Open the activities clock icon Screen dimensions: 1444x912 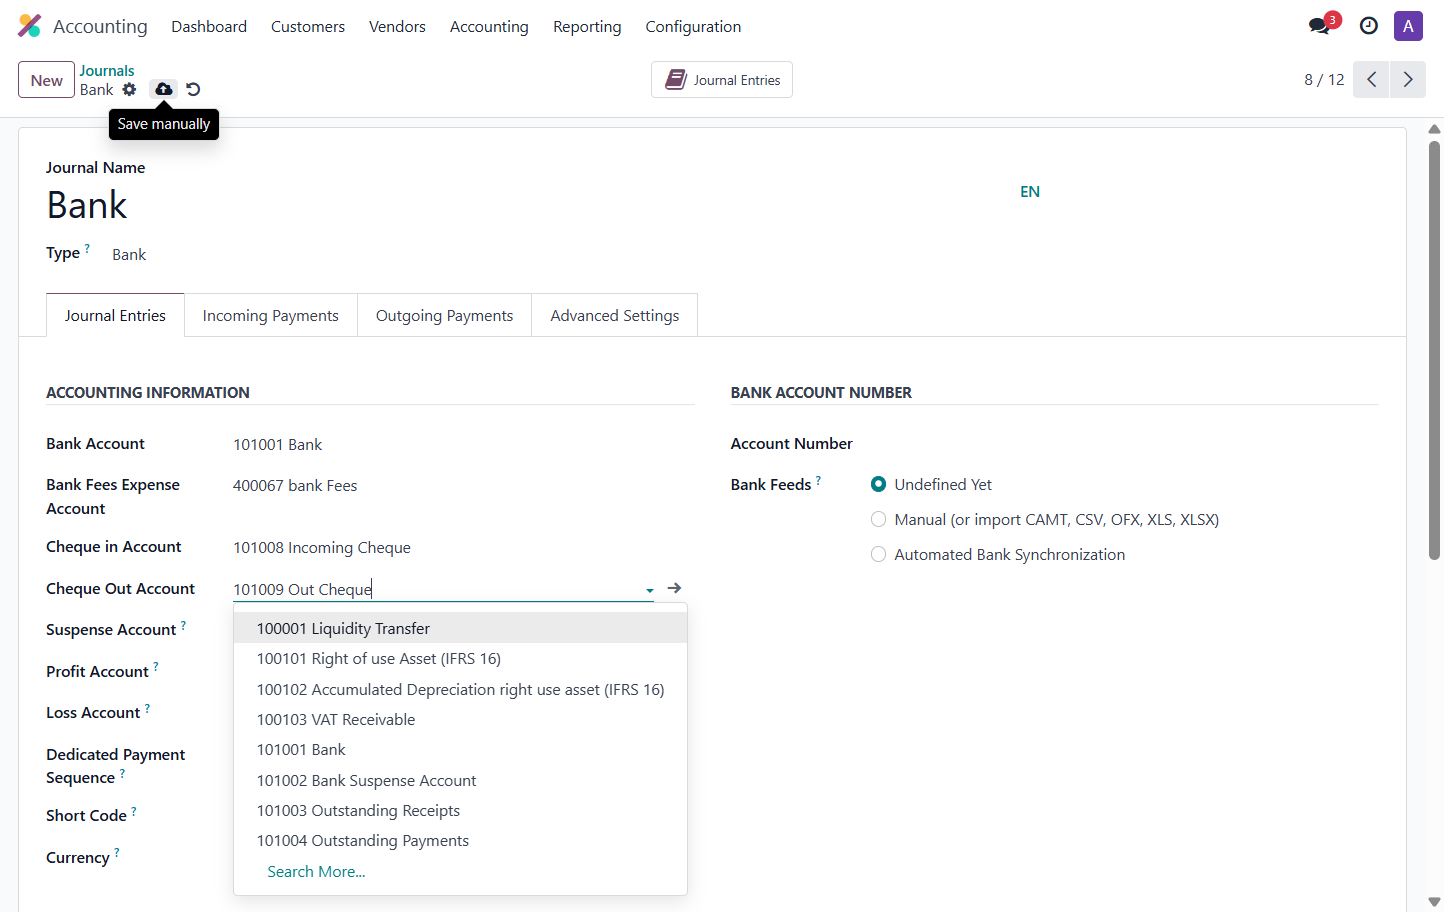1369,26
